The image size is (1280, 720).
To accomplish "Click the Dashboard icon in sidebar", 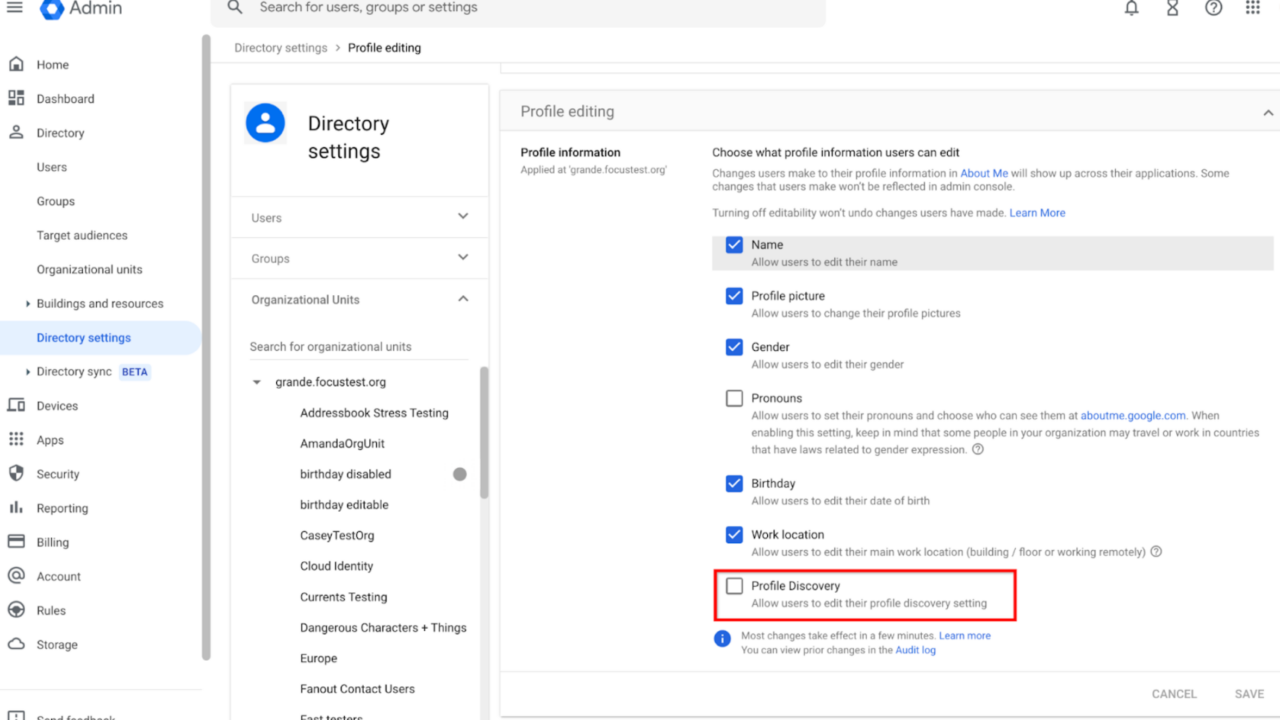I will pos(16,98).
